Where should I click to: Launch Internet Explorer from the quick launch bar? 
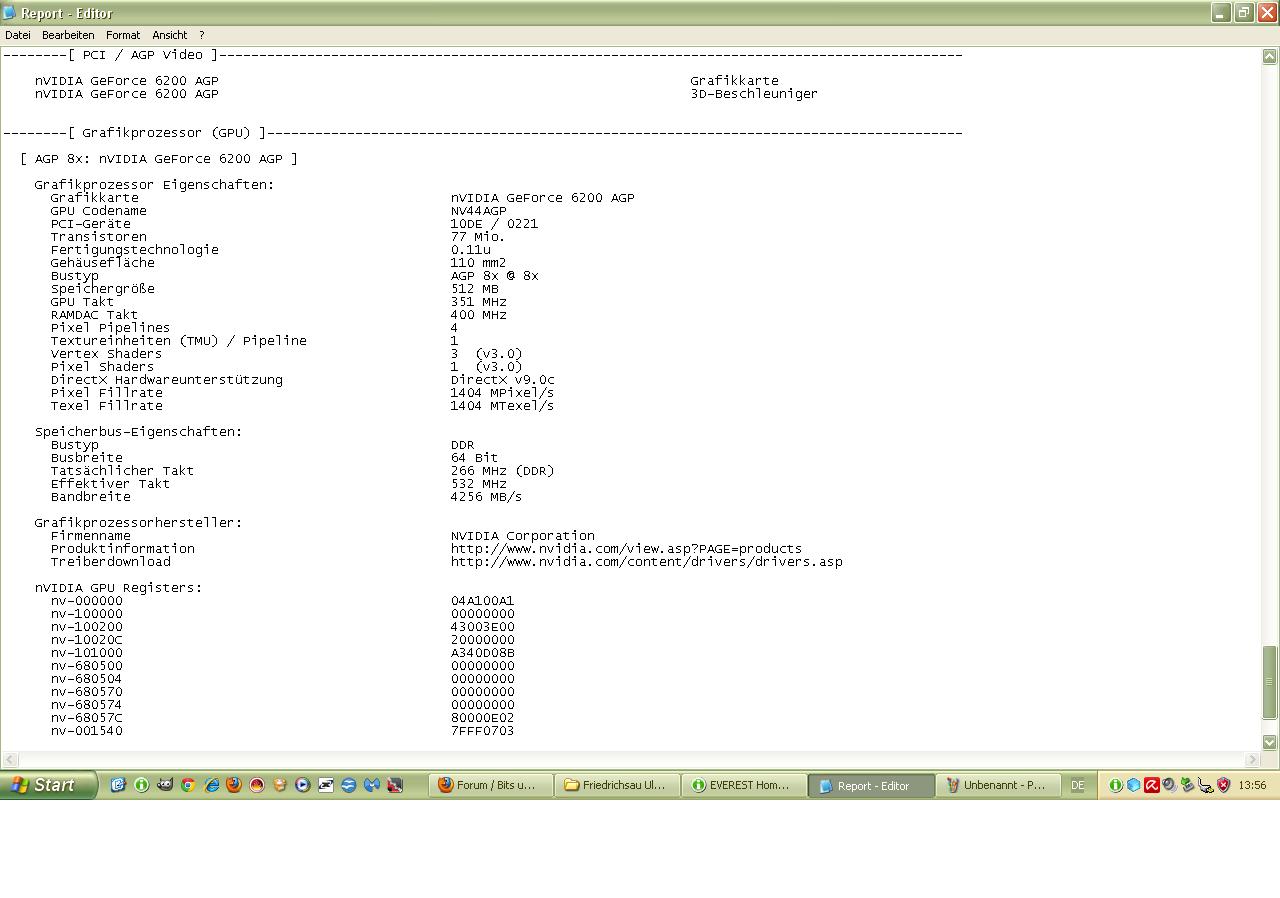pos(211,785)
